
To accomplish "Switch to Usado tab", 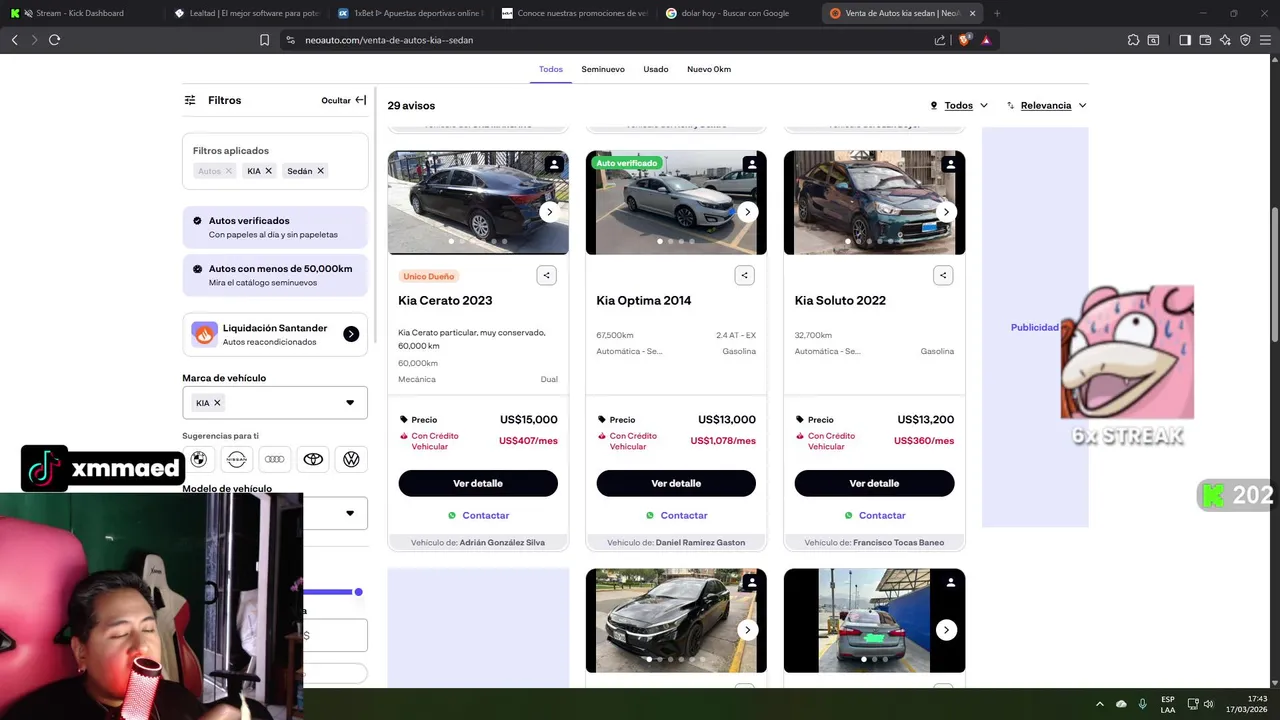I will [656, 69].
